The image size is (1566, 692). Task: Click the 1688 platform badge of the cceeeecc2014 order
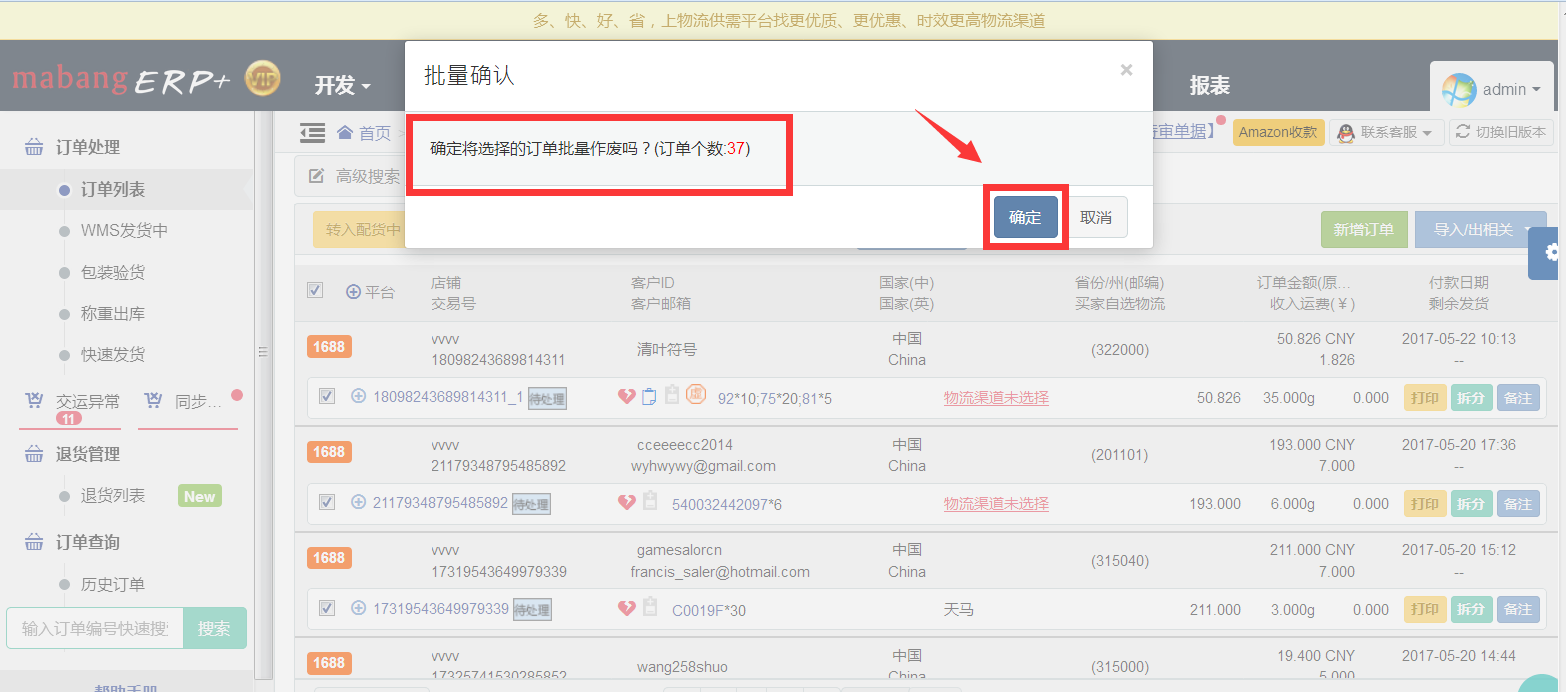(329, 452)
